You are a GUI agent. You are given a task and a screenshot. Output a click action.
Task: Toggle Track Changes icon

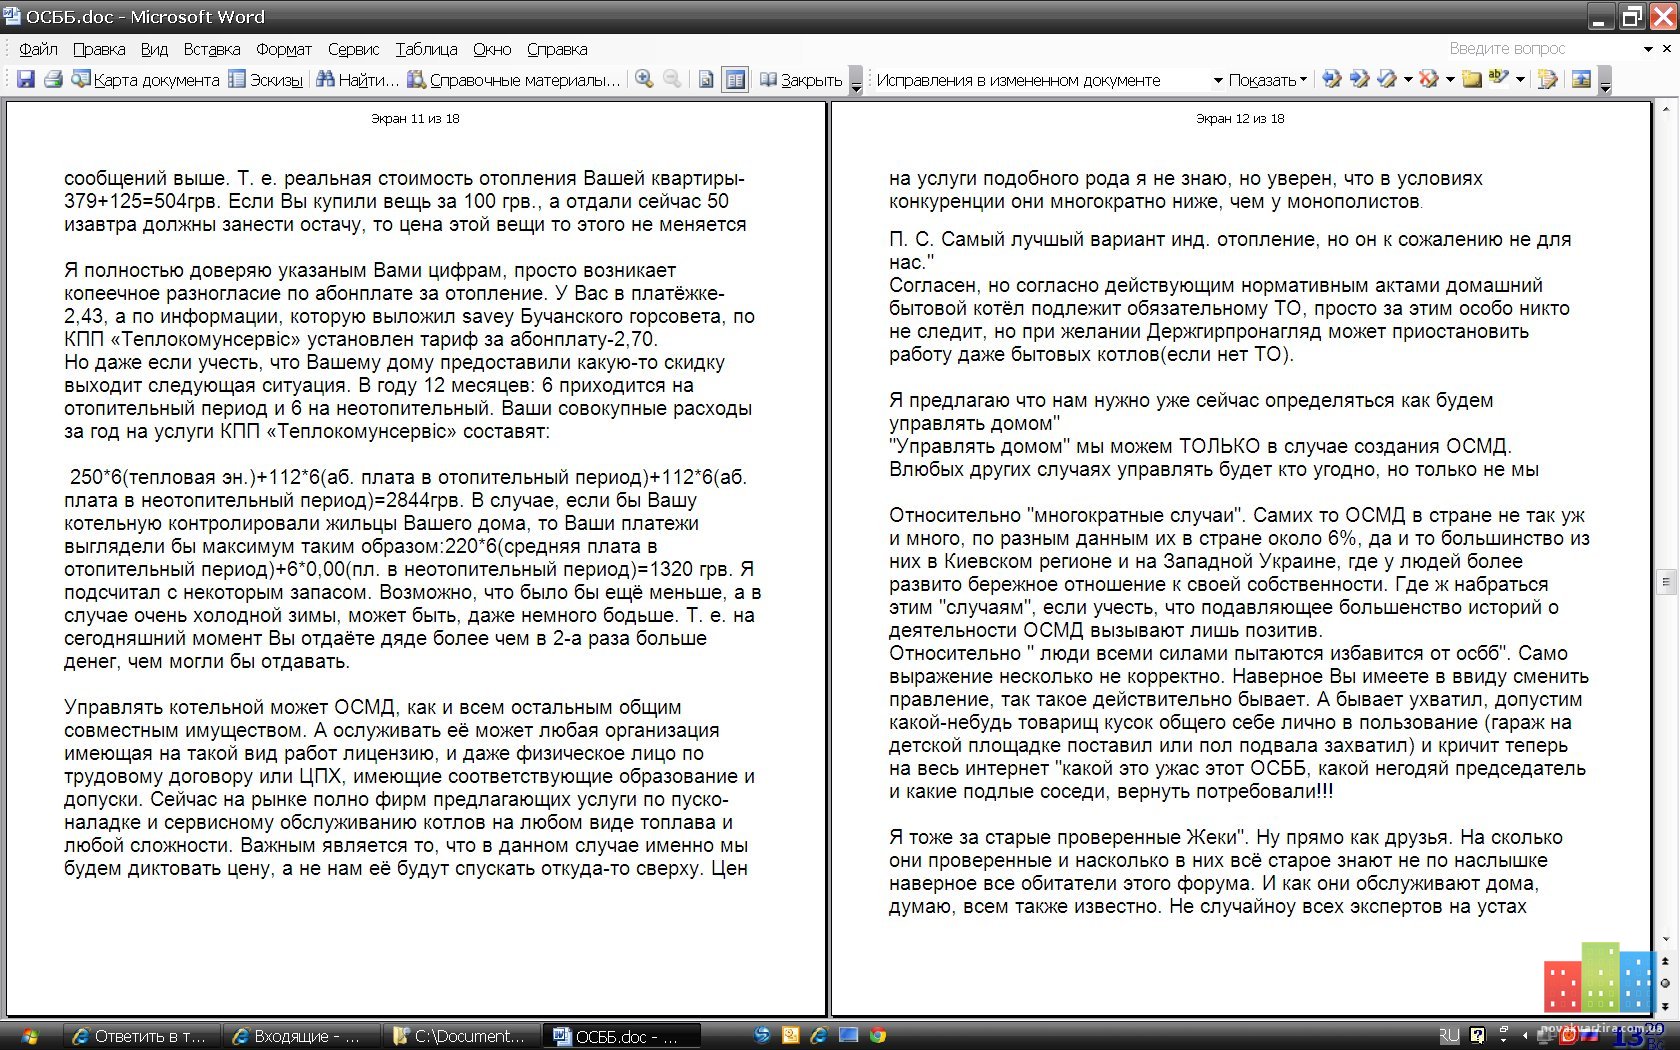1547,79
